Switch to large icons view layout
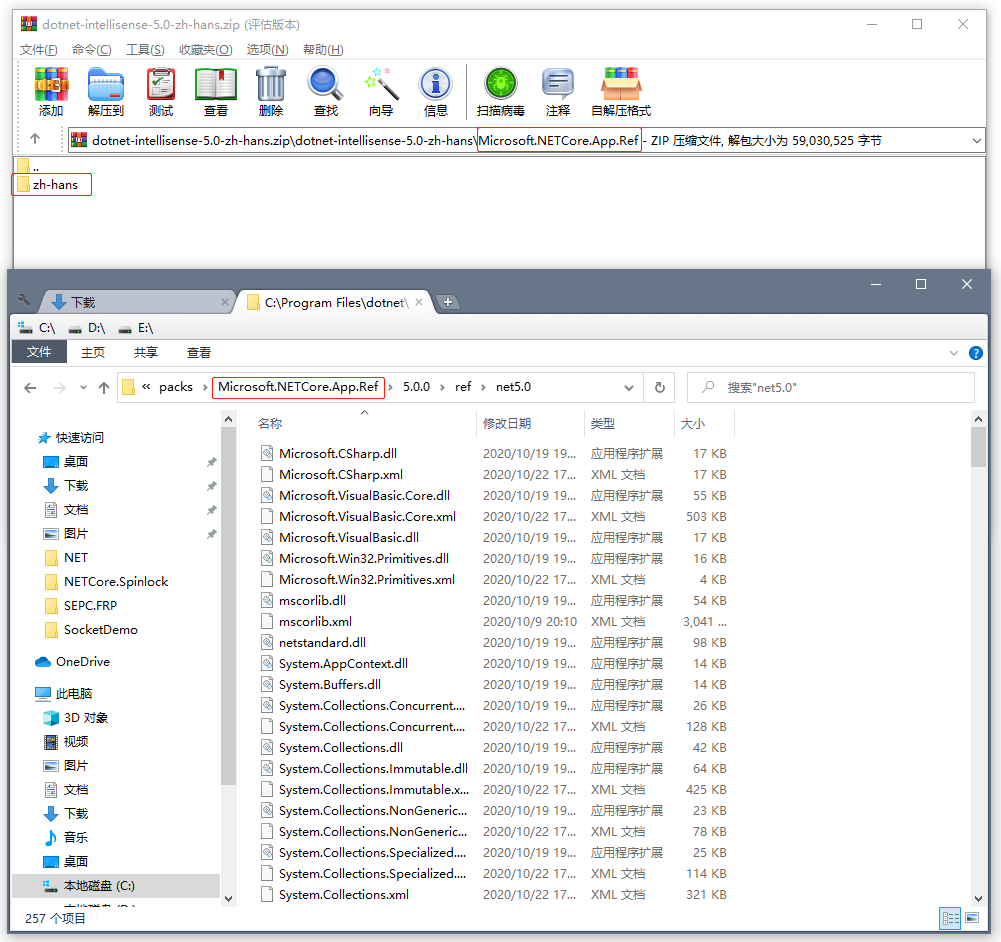This screenshot has width=1001, height=942. pyautogui.click(x=972, y=918)
